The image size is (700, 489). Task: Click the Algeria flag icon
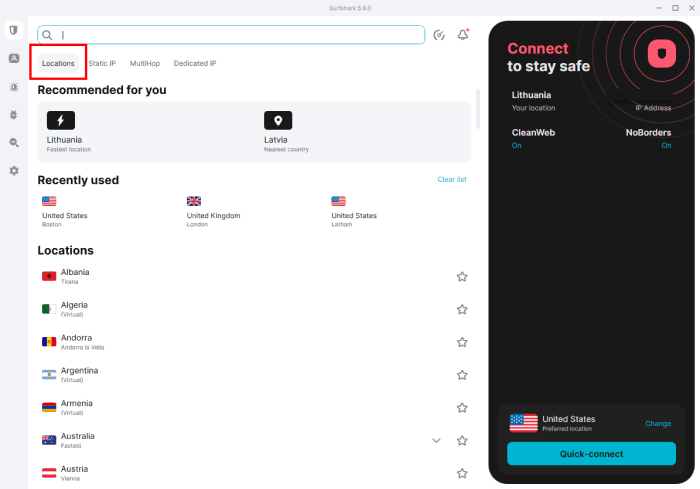(49, 309)
